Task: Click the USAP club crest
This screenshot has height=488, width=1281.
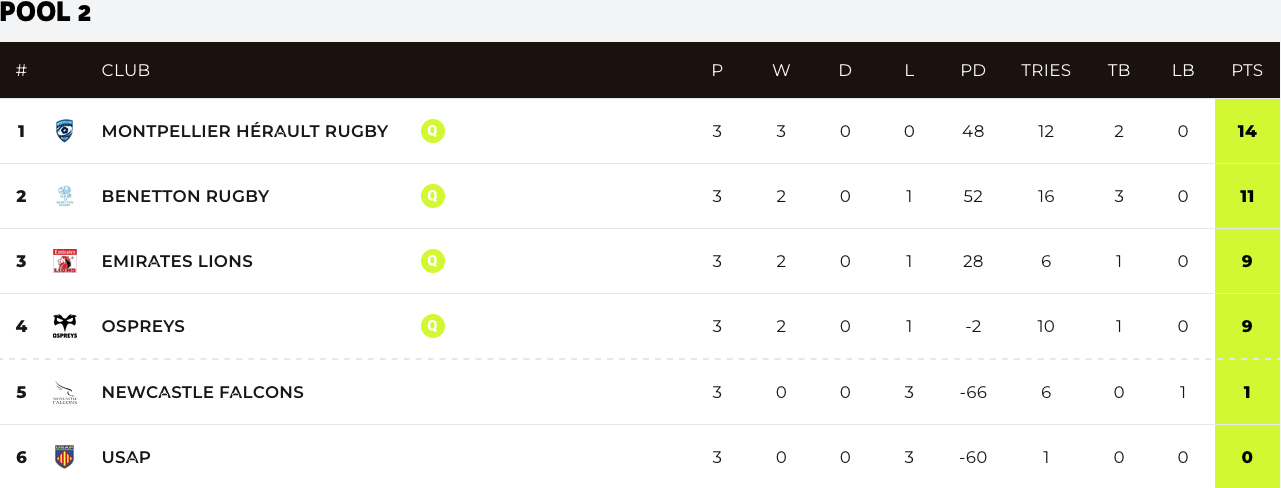Action: click(x=65, y=457)
